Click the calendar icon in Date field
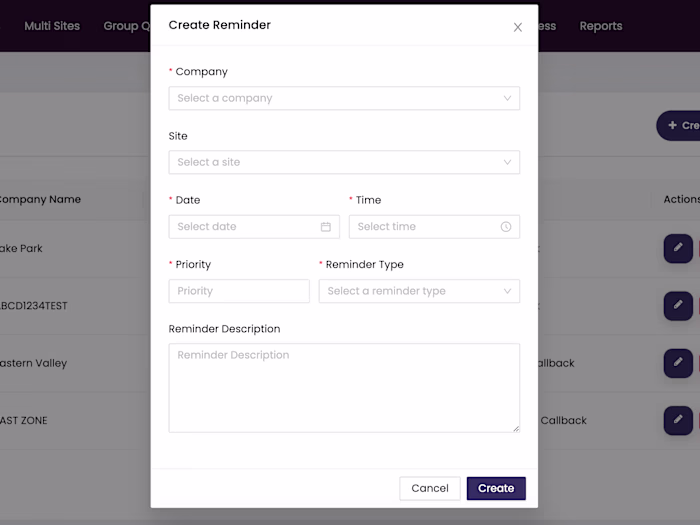Screen dimensions: 700x525 [x=326, y=227]
